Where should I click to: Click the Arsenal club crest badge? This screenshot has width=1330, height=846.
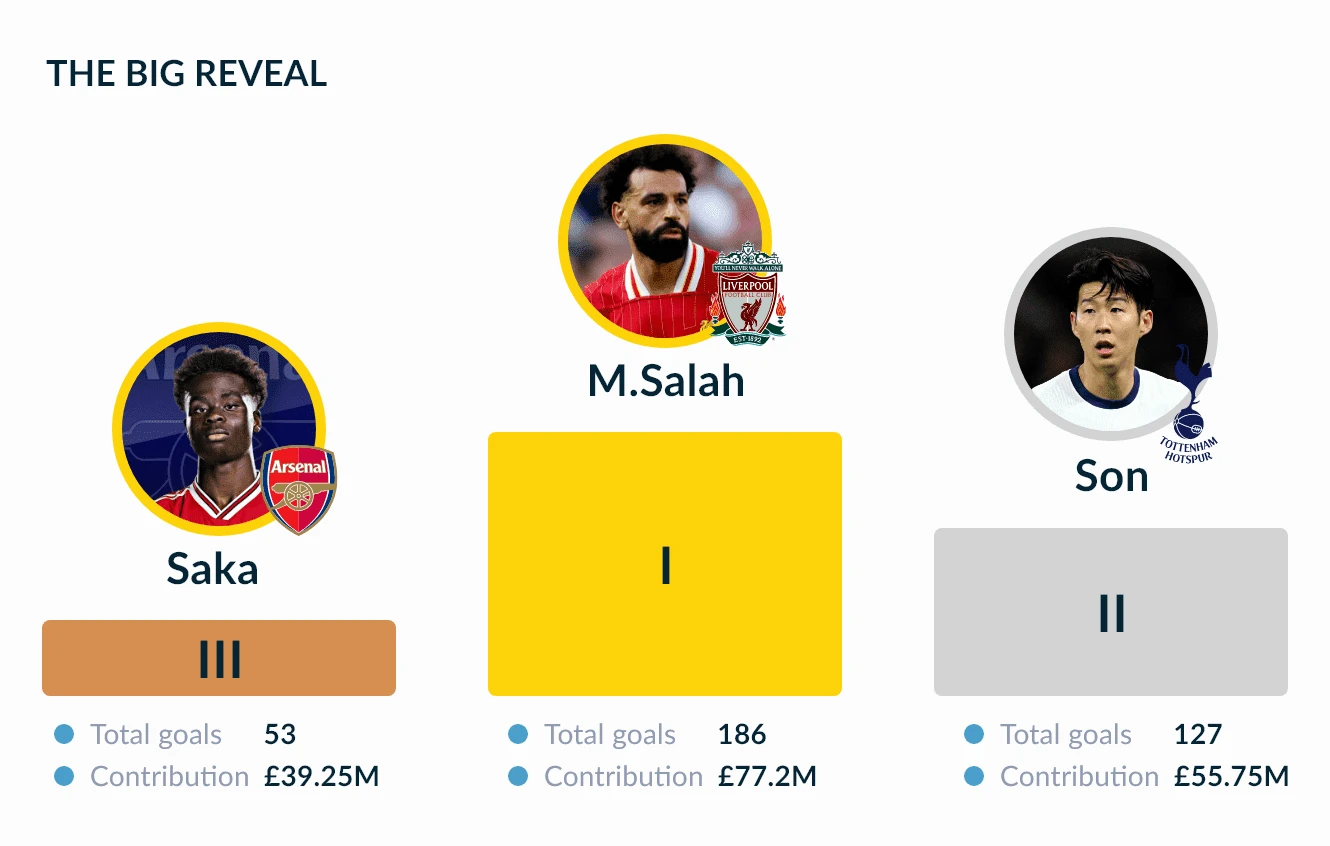(x=298, y=489)
